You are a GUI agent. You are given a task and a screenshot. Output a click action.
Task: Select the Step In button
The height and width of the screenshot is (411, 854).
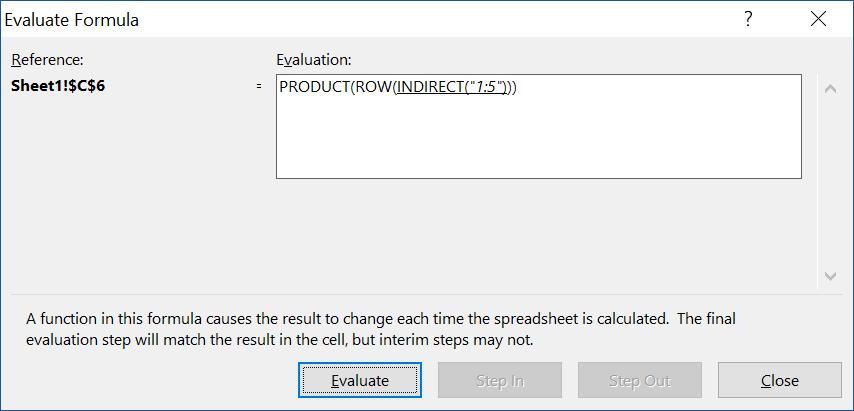[499, 380]
